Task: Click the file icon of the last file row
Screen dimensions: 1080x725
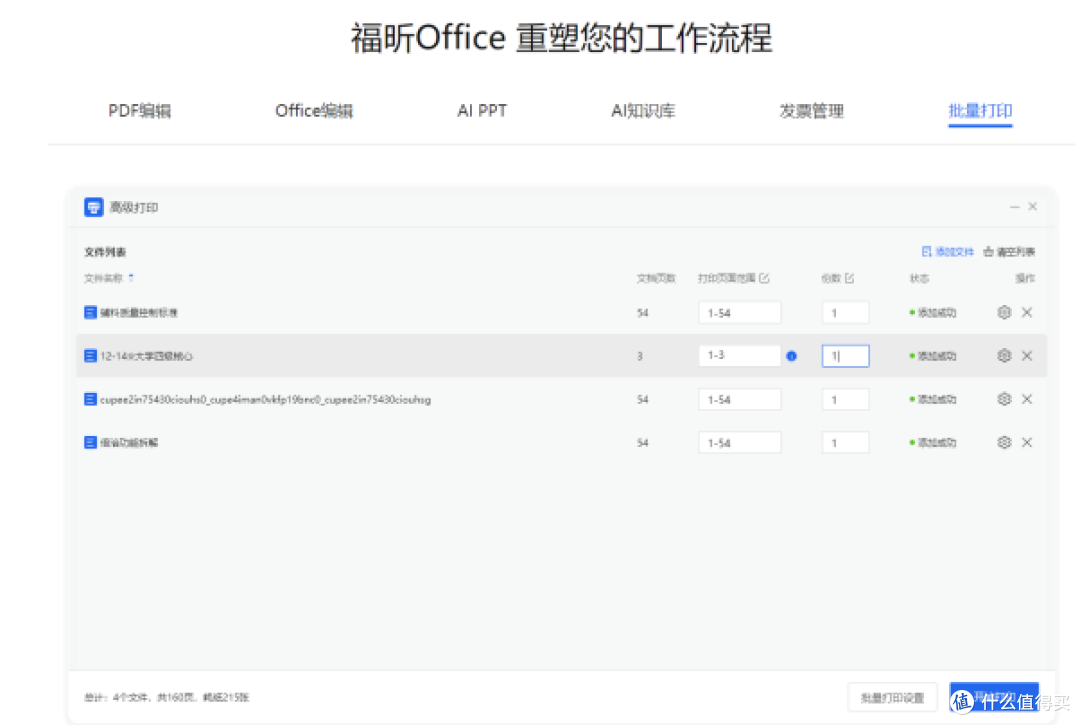Action: pyautogui.click(x=90, y=443)
